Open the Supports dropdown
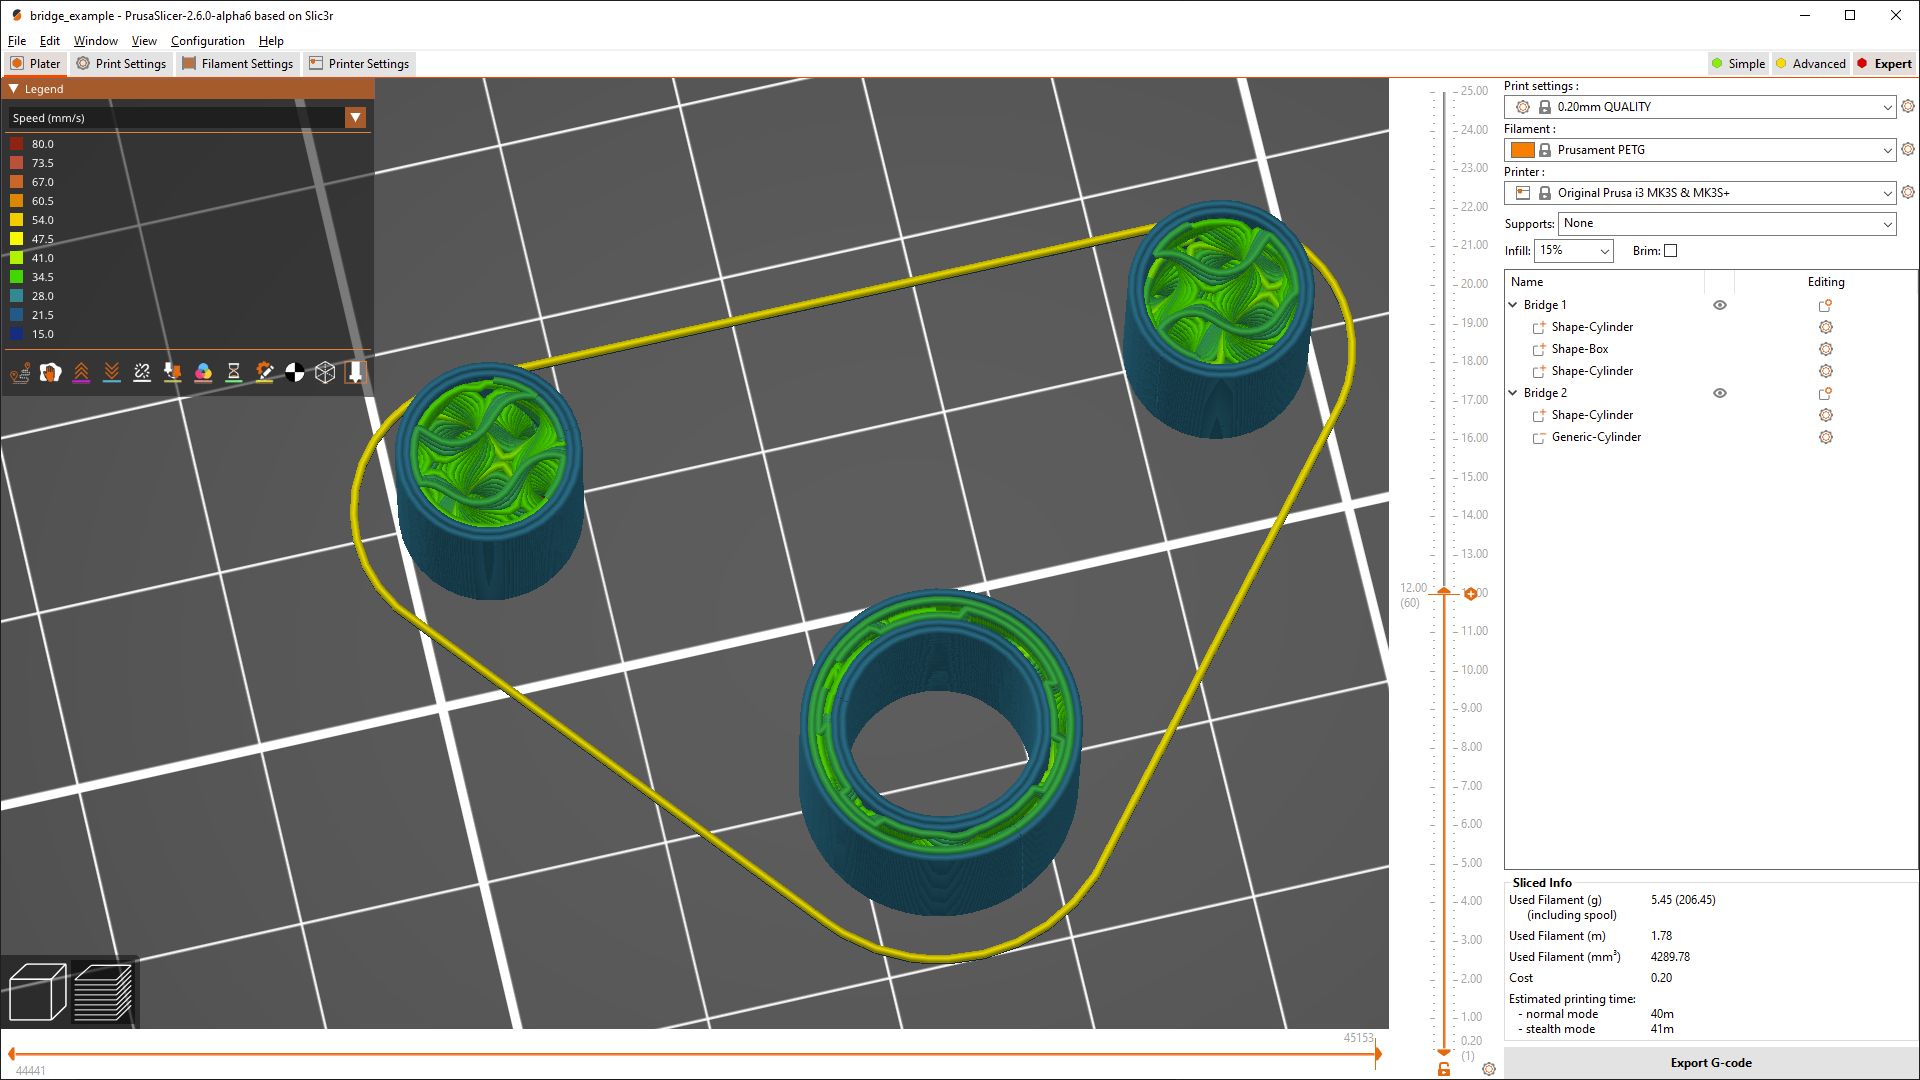The height and width of the screenshot is (1080, 1920). (1726, 223)
